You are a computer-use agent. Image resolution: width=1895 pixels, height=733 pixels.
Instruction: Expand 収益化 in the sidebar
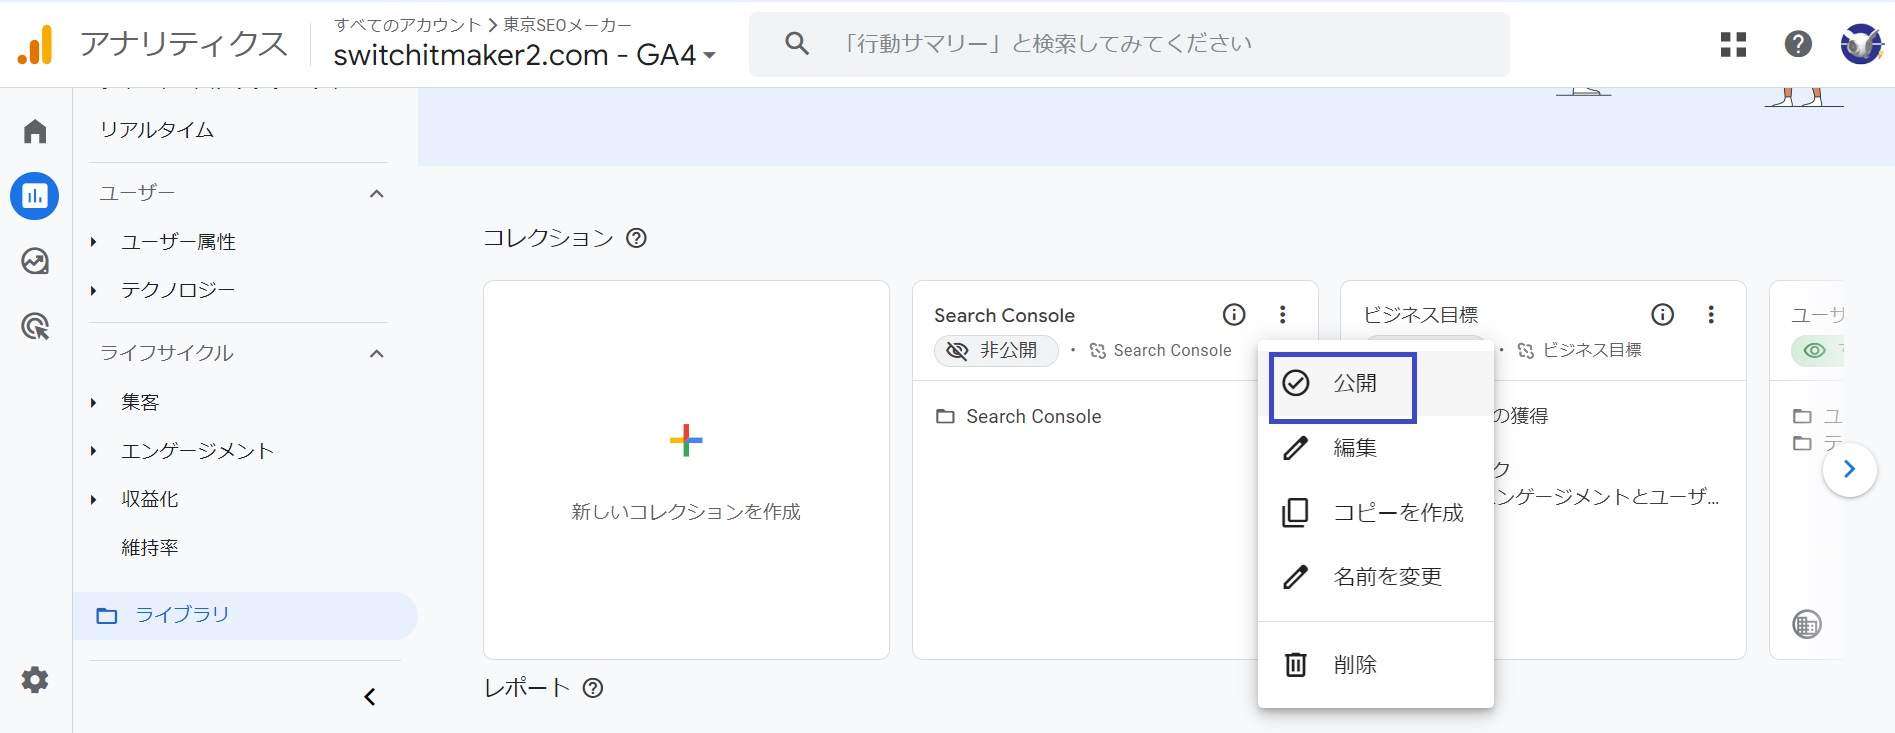94,499
